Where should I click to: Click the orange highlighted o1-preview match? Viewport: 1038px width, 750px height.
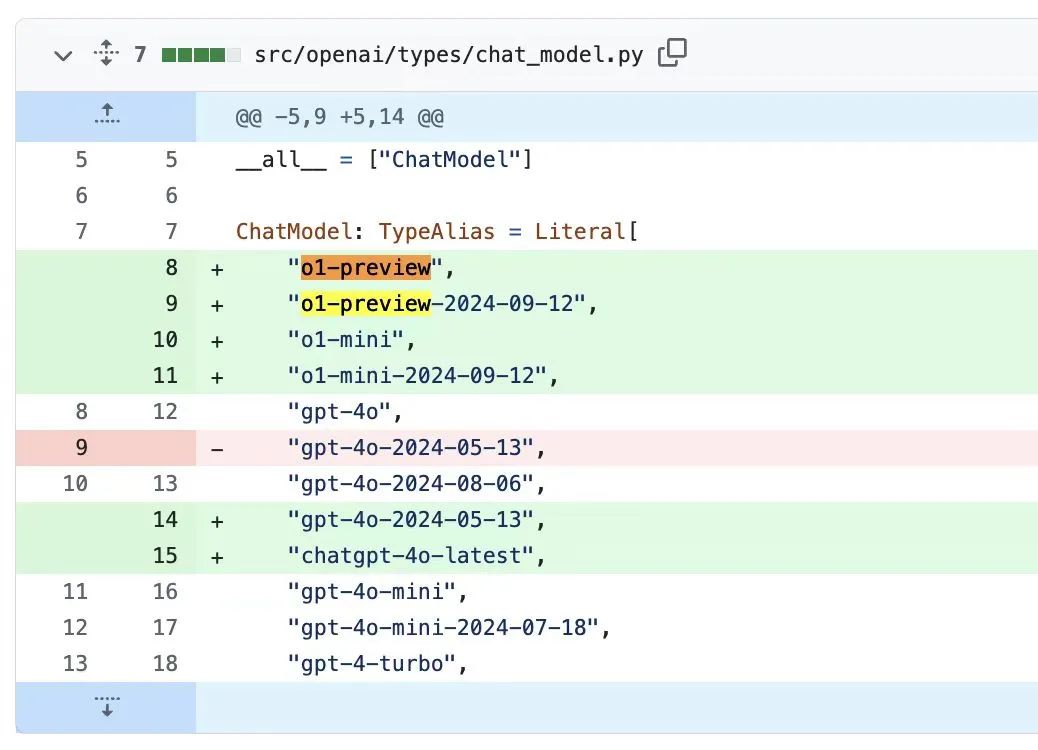point(365,268)
